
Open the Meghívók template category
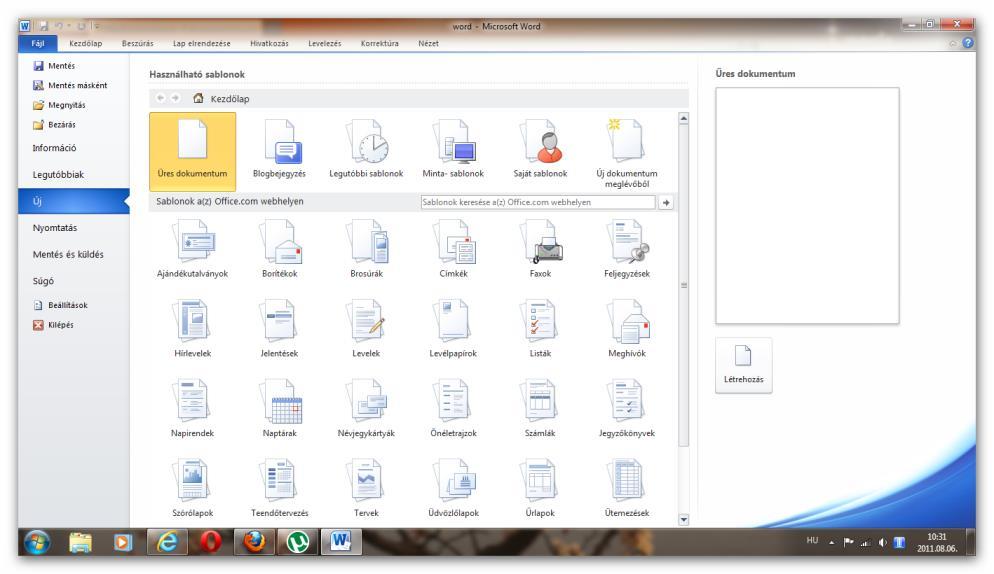(x=627, y=329)
